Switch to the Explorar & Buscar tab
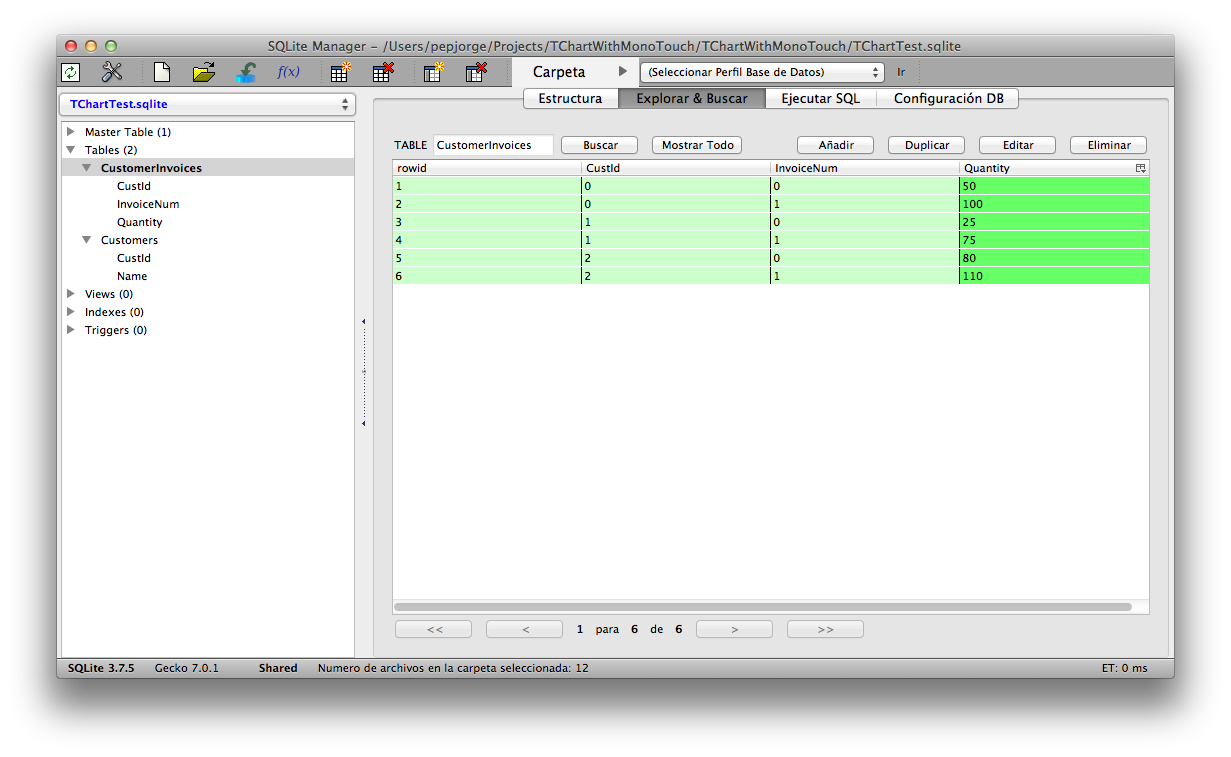Screen dimensions: 1231x757 pos(692,98)
